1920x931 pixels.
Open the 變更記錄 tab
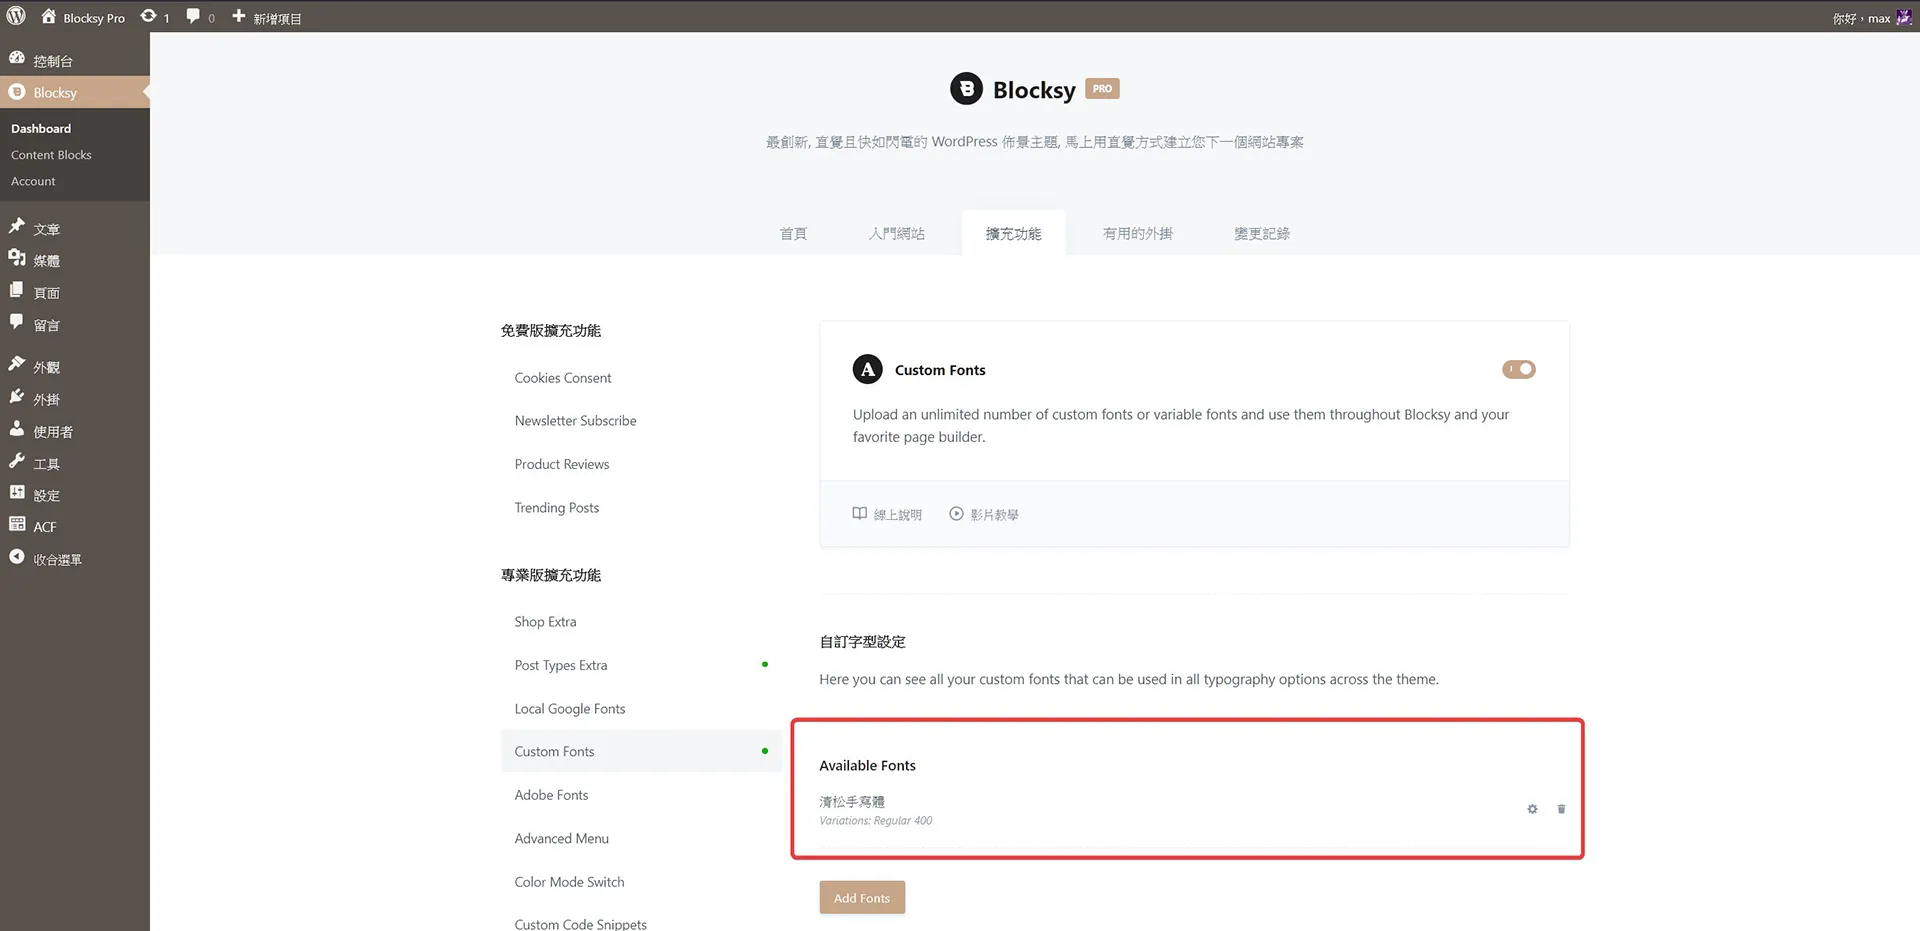pyautogui.click(x=1261, y=233)
